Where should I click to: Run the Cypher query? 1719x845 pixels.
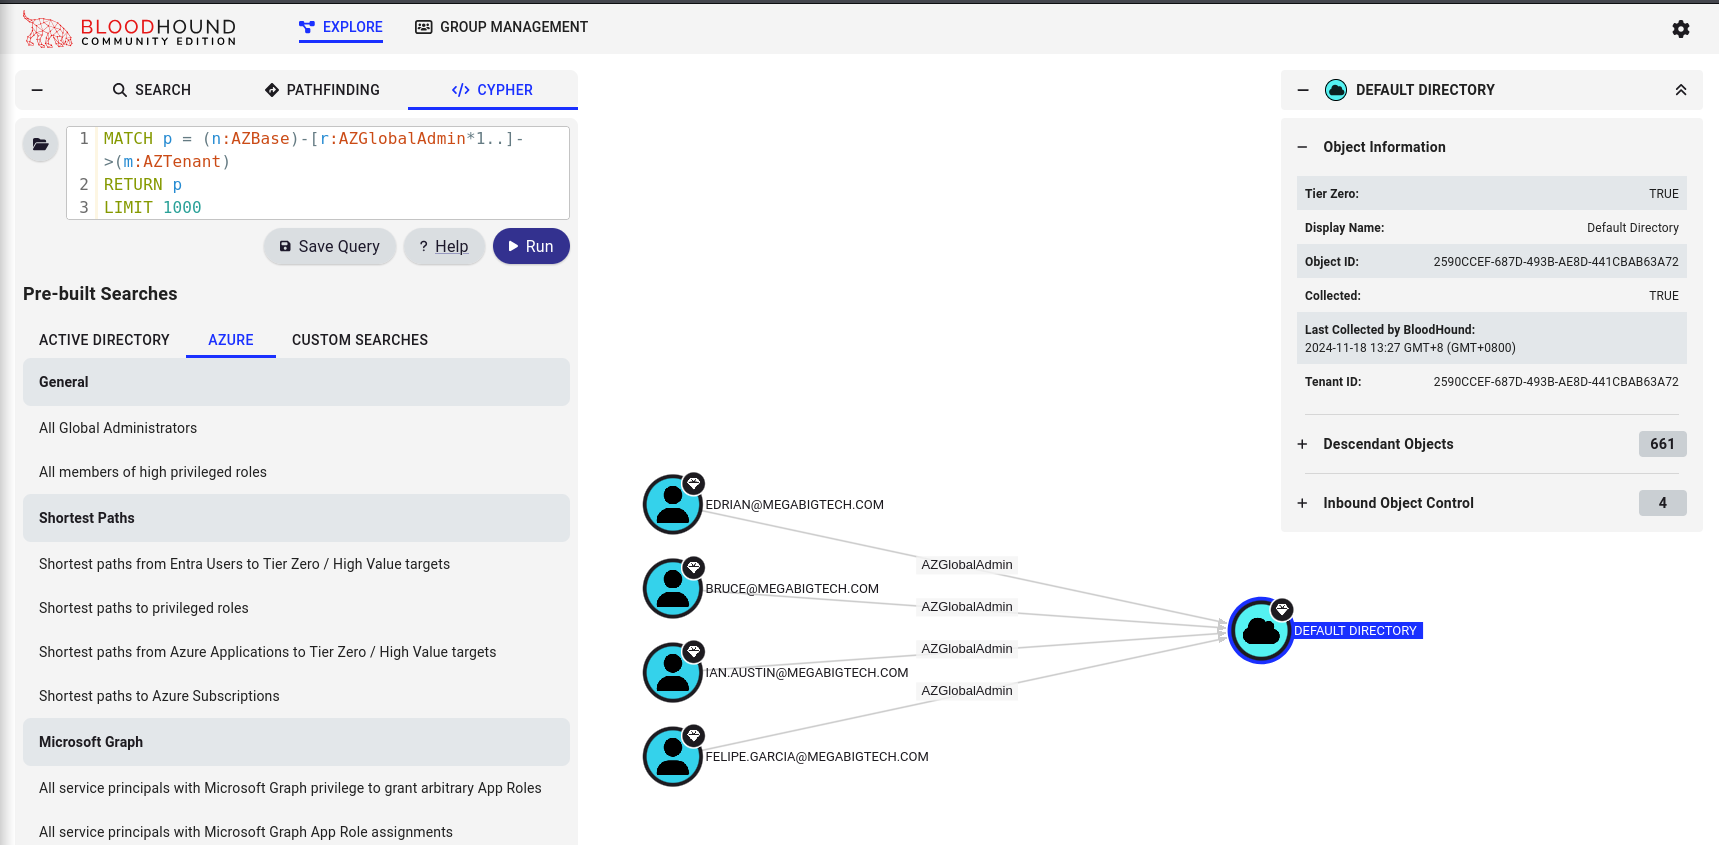point(530,247)
